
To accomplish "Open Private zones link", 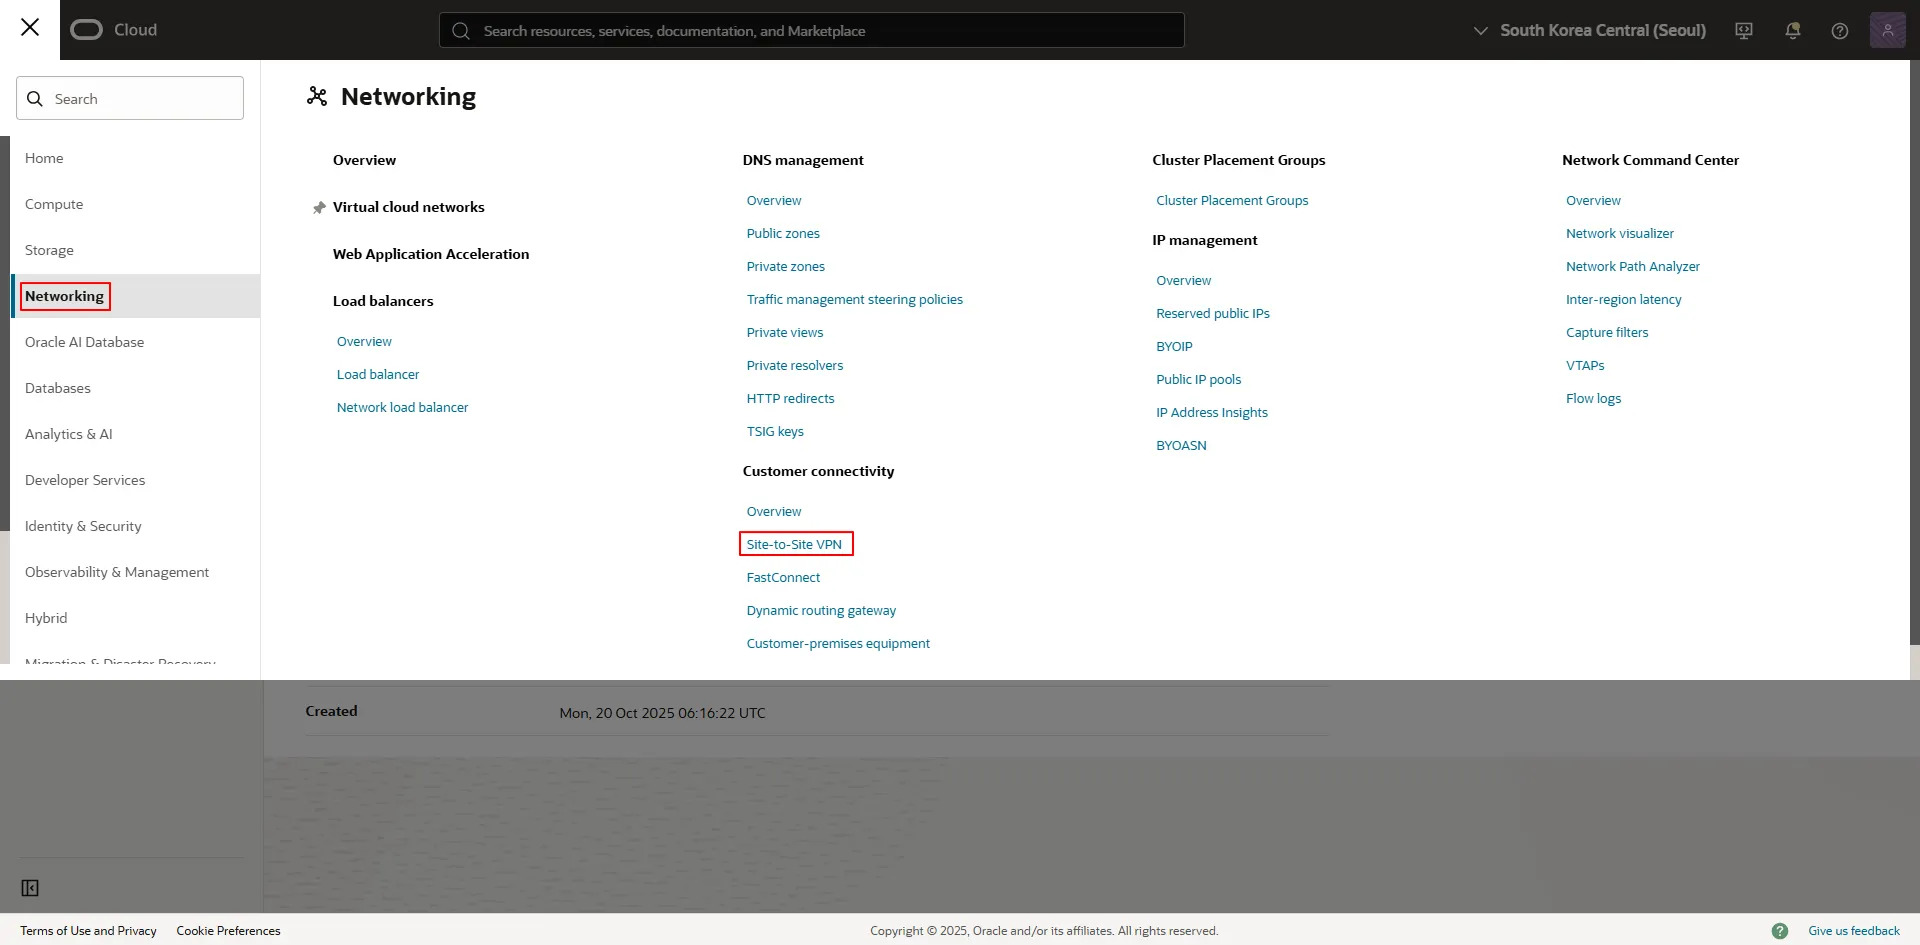I will pyautogui.click(x=786, y=266).
